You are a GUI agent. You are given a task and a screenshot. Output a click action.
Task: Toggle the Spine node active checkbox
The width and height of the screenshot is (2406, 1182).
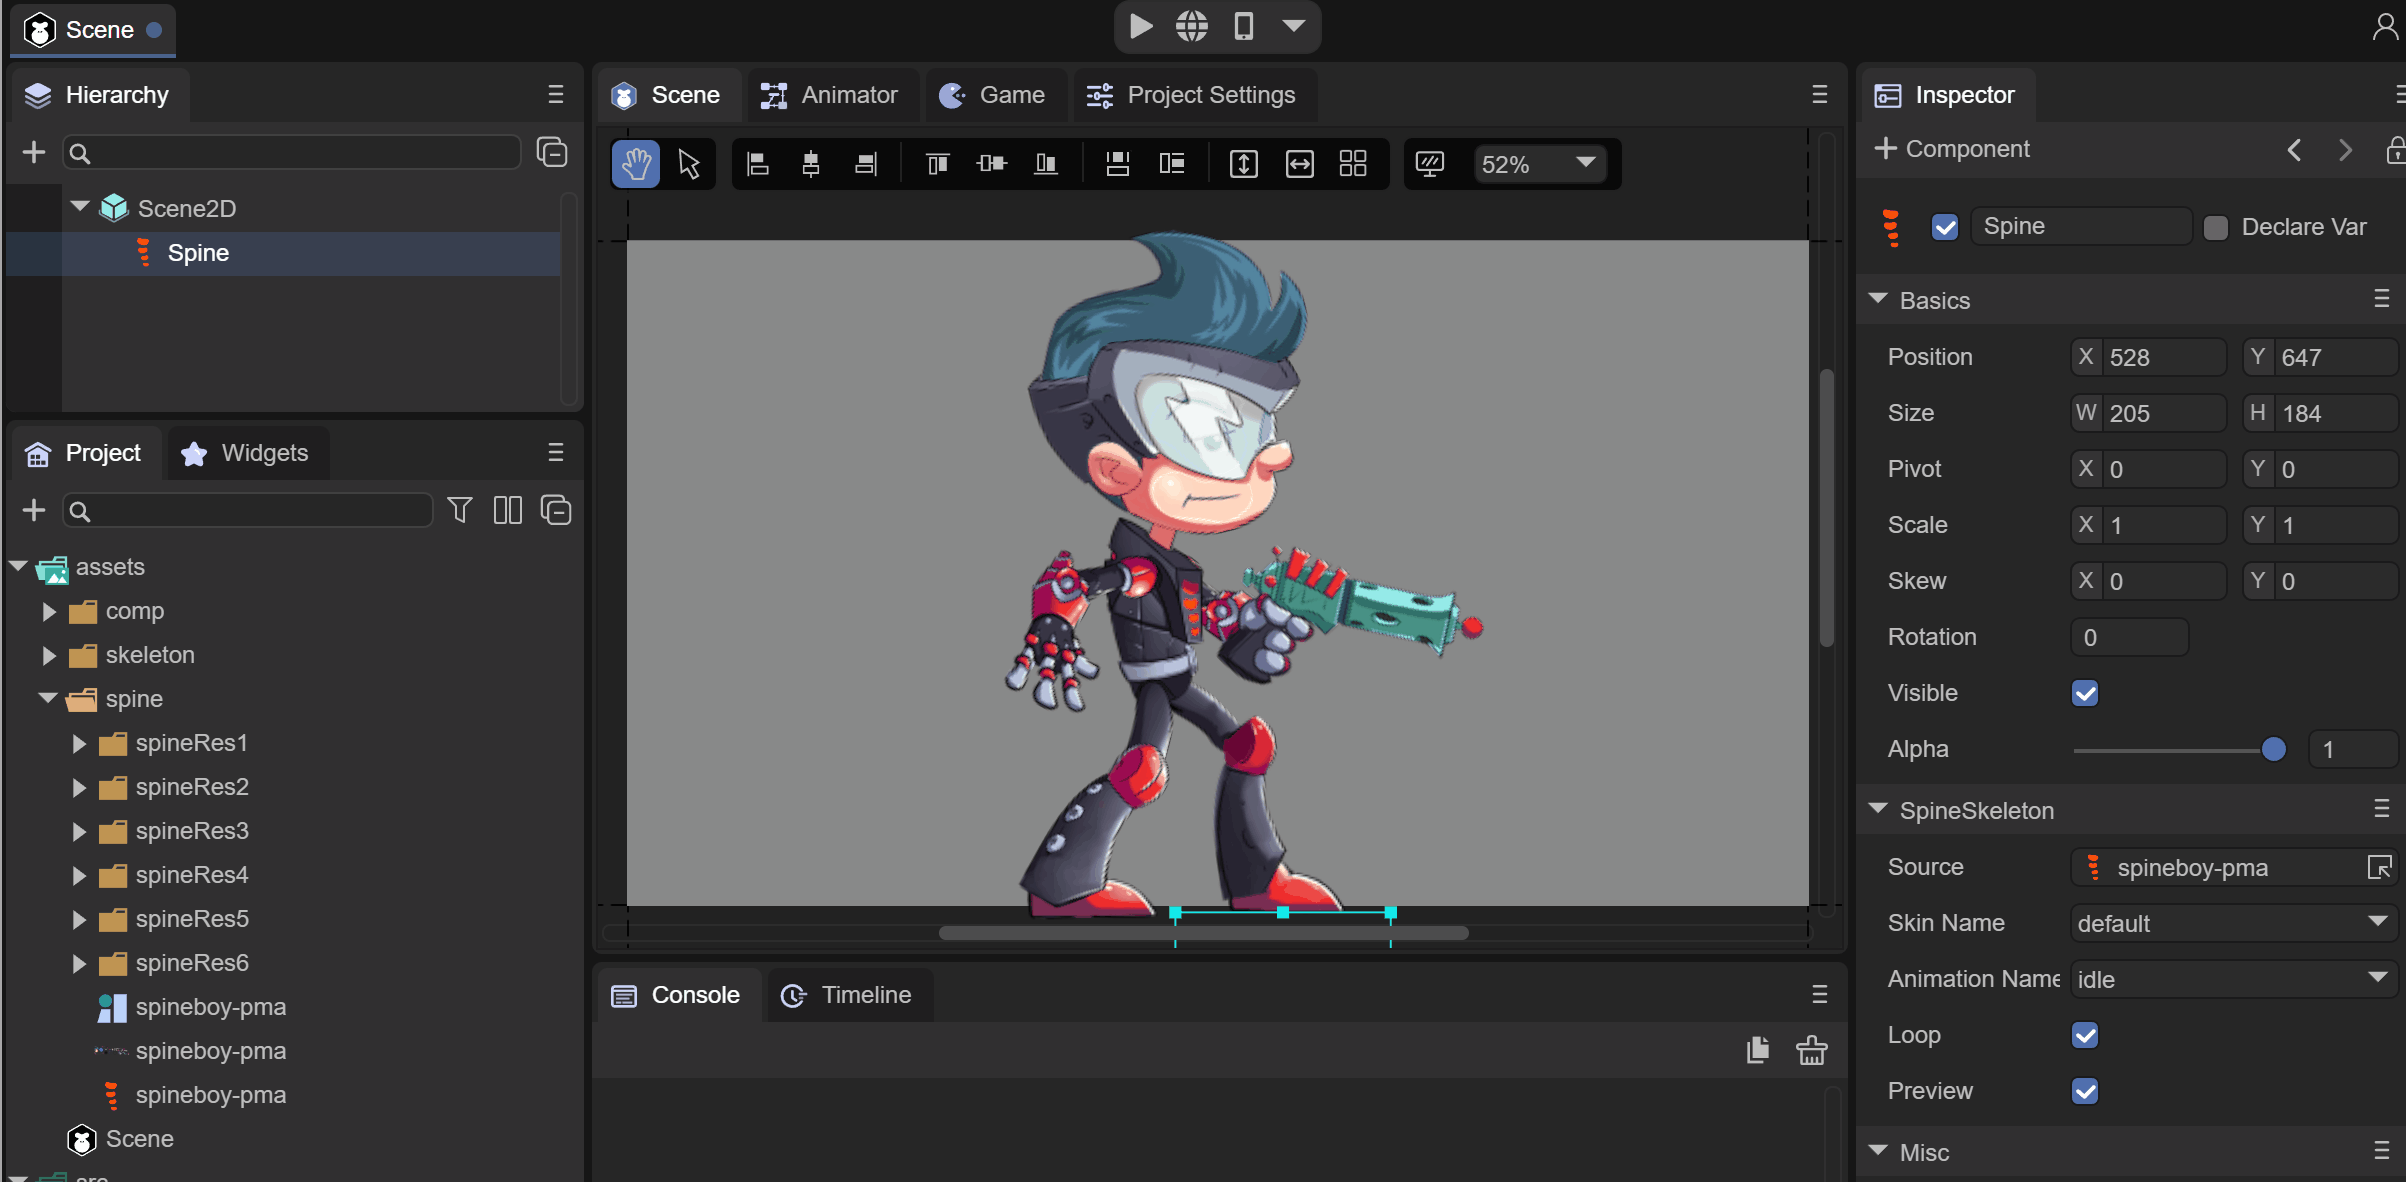click(1945, 227)
